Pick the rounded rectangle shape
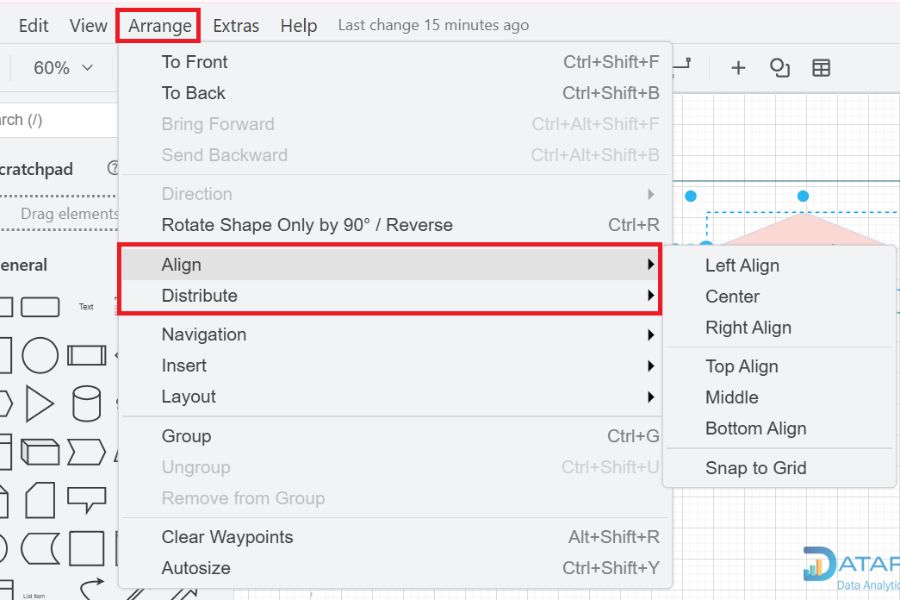Screen dimensions: 900x600 click(x=40, y=307)
